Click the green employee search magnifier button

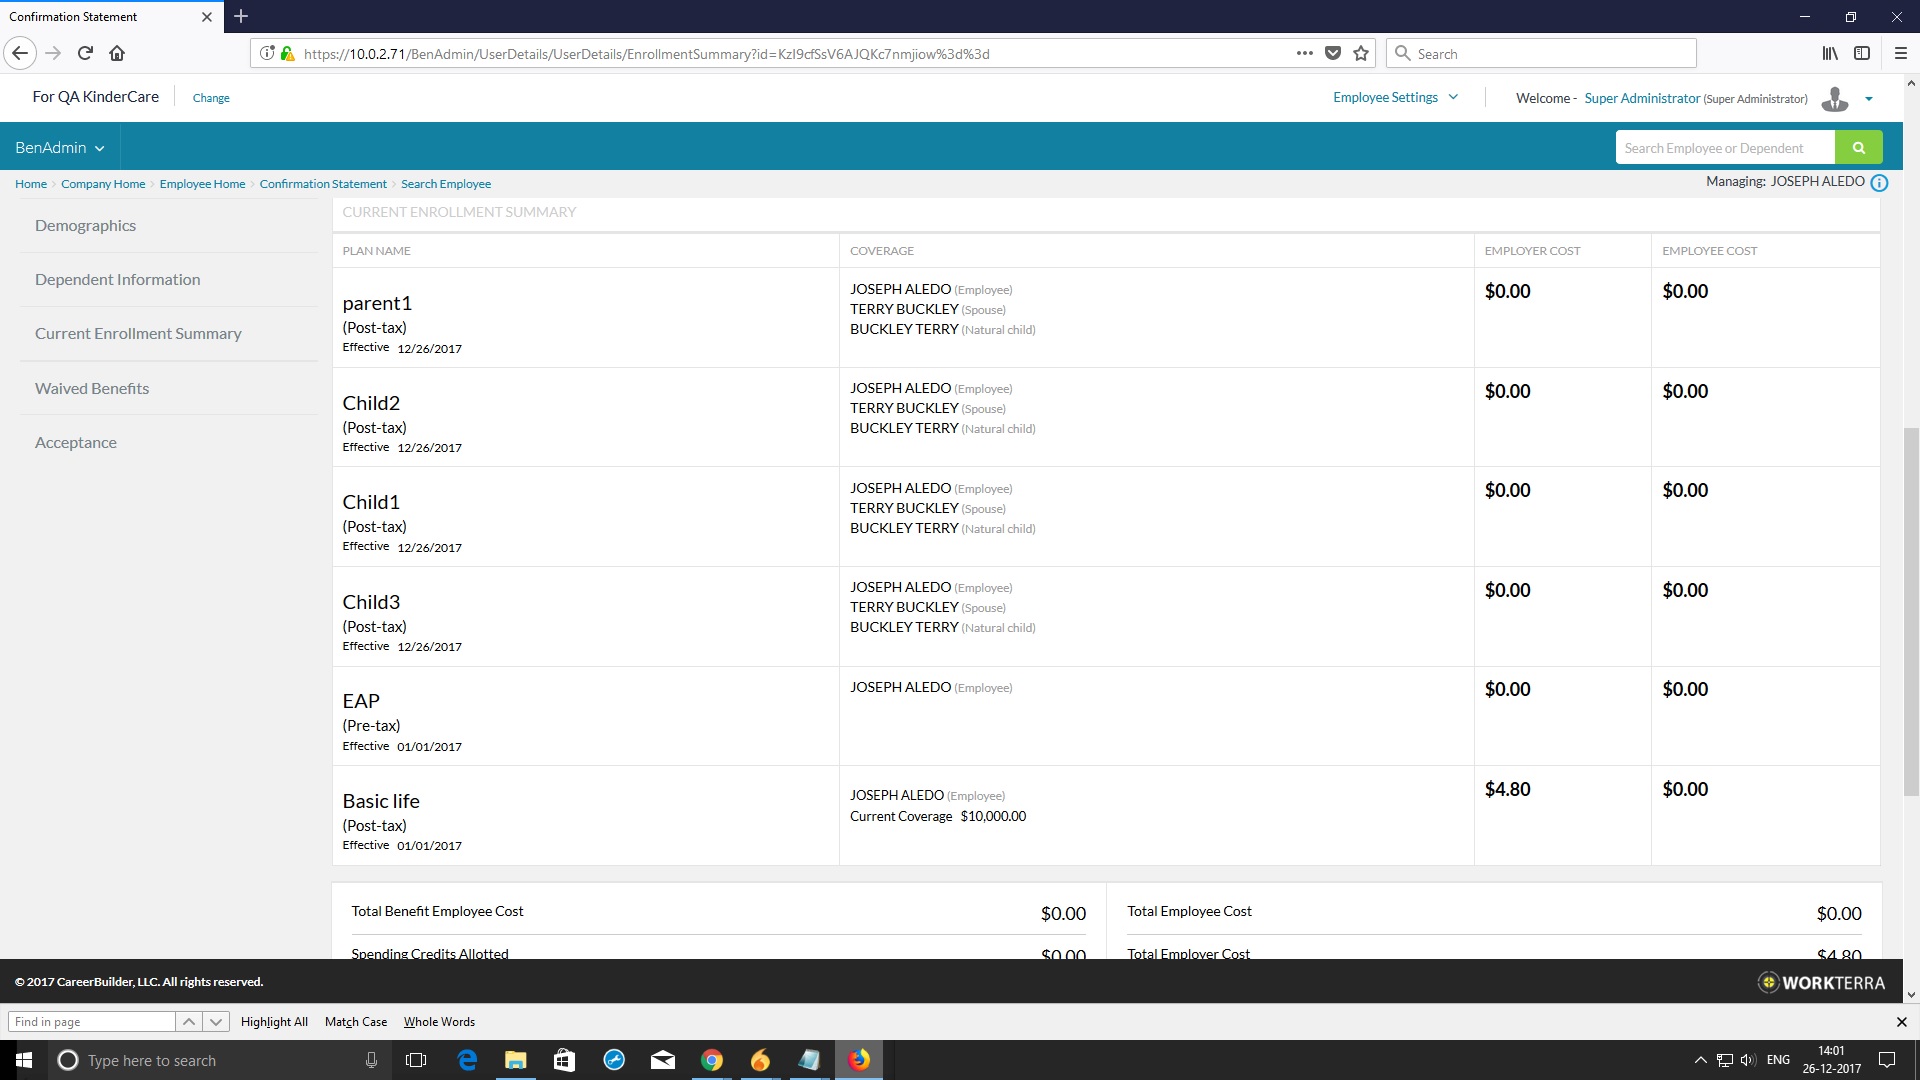(1858, 148)
